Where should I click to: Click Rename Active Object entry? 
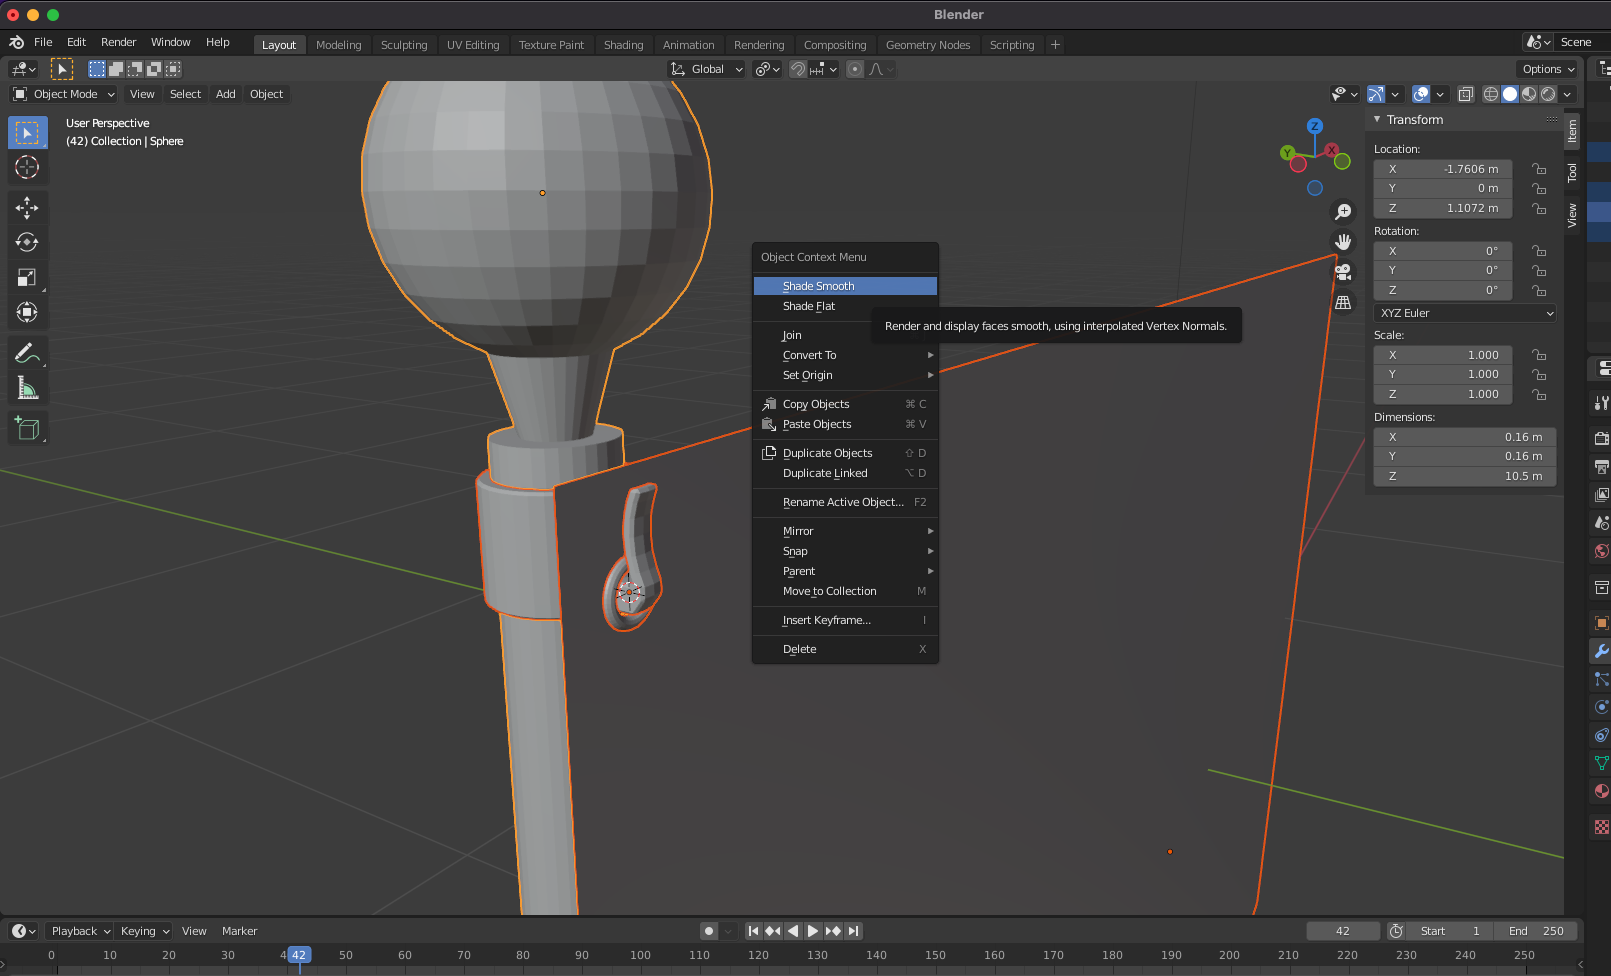845,502
